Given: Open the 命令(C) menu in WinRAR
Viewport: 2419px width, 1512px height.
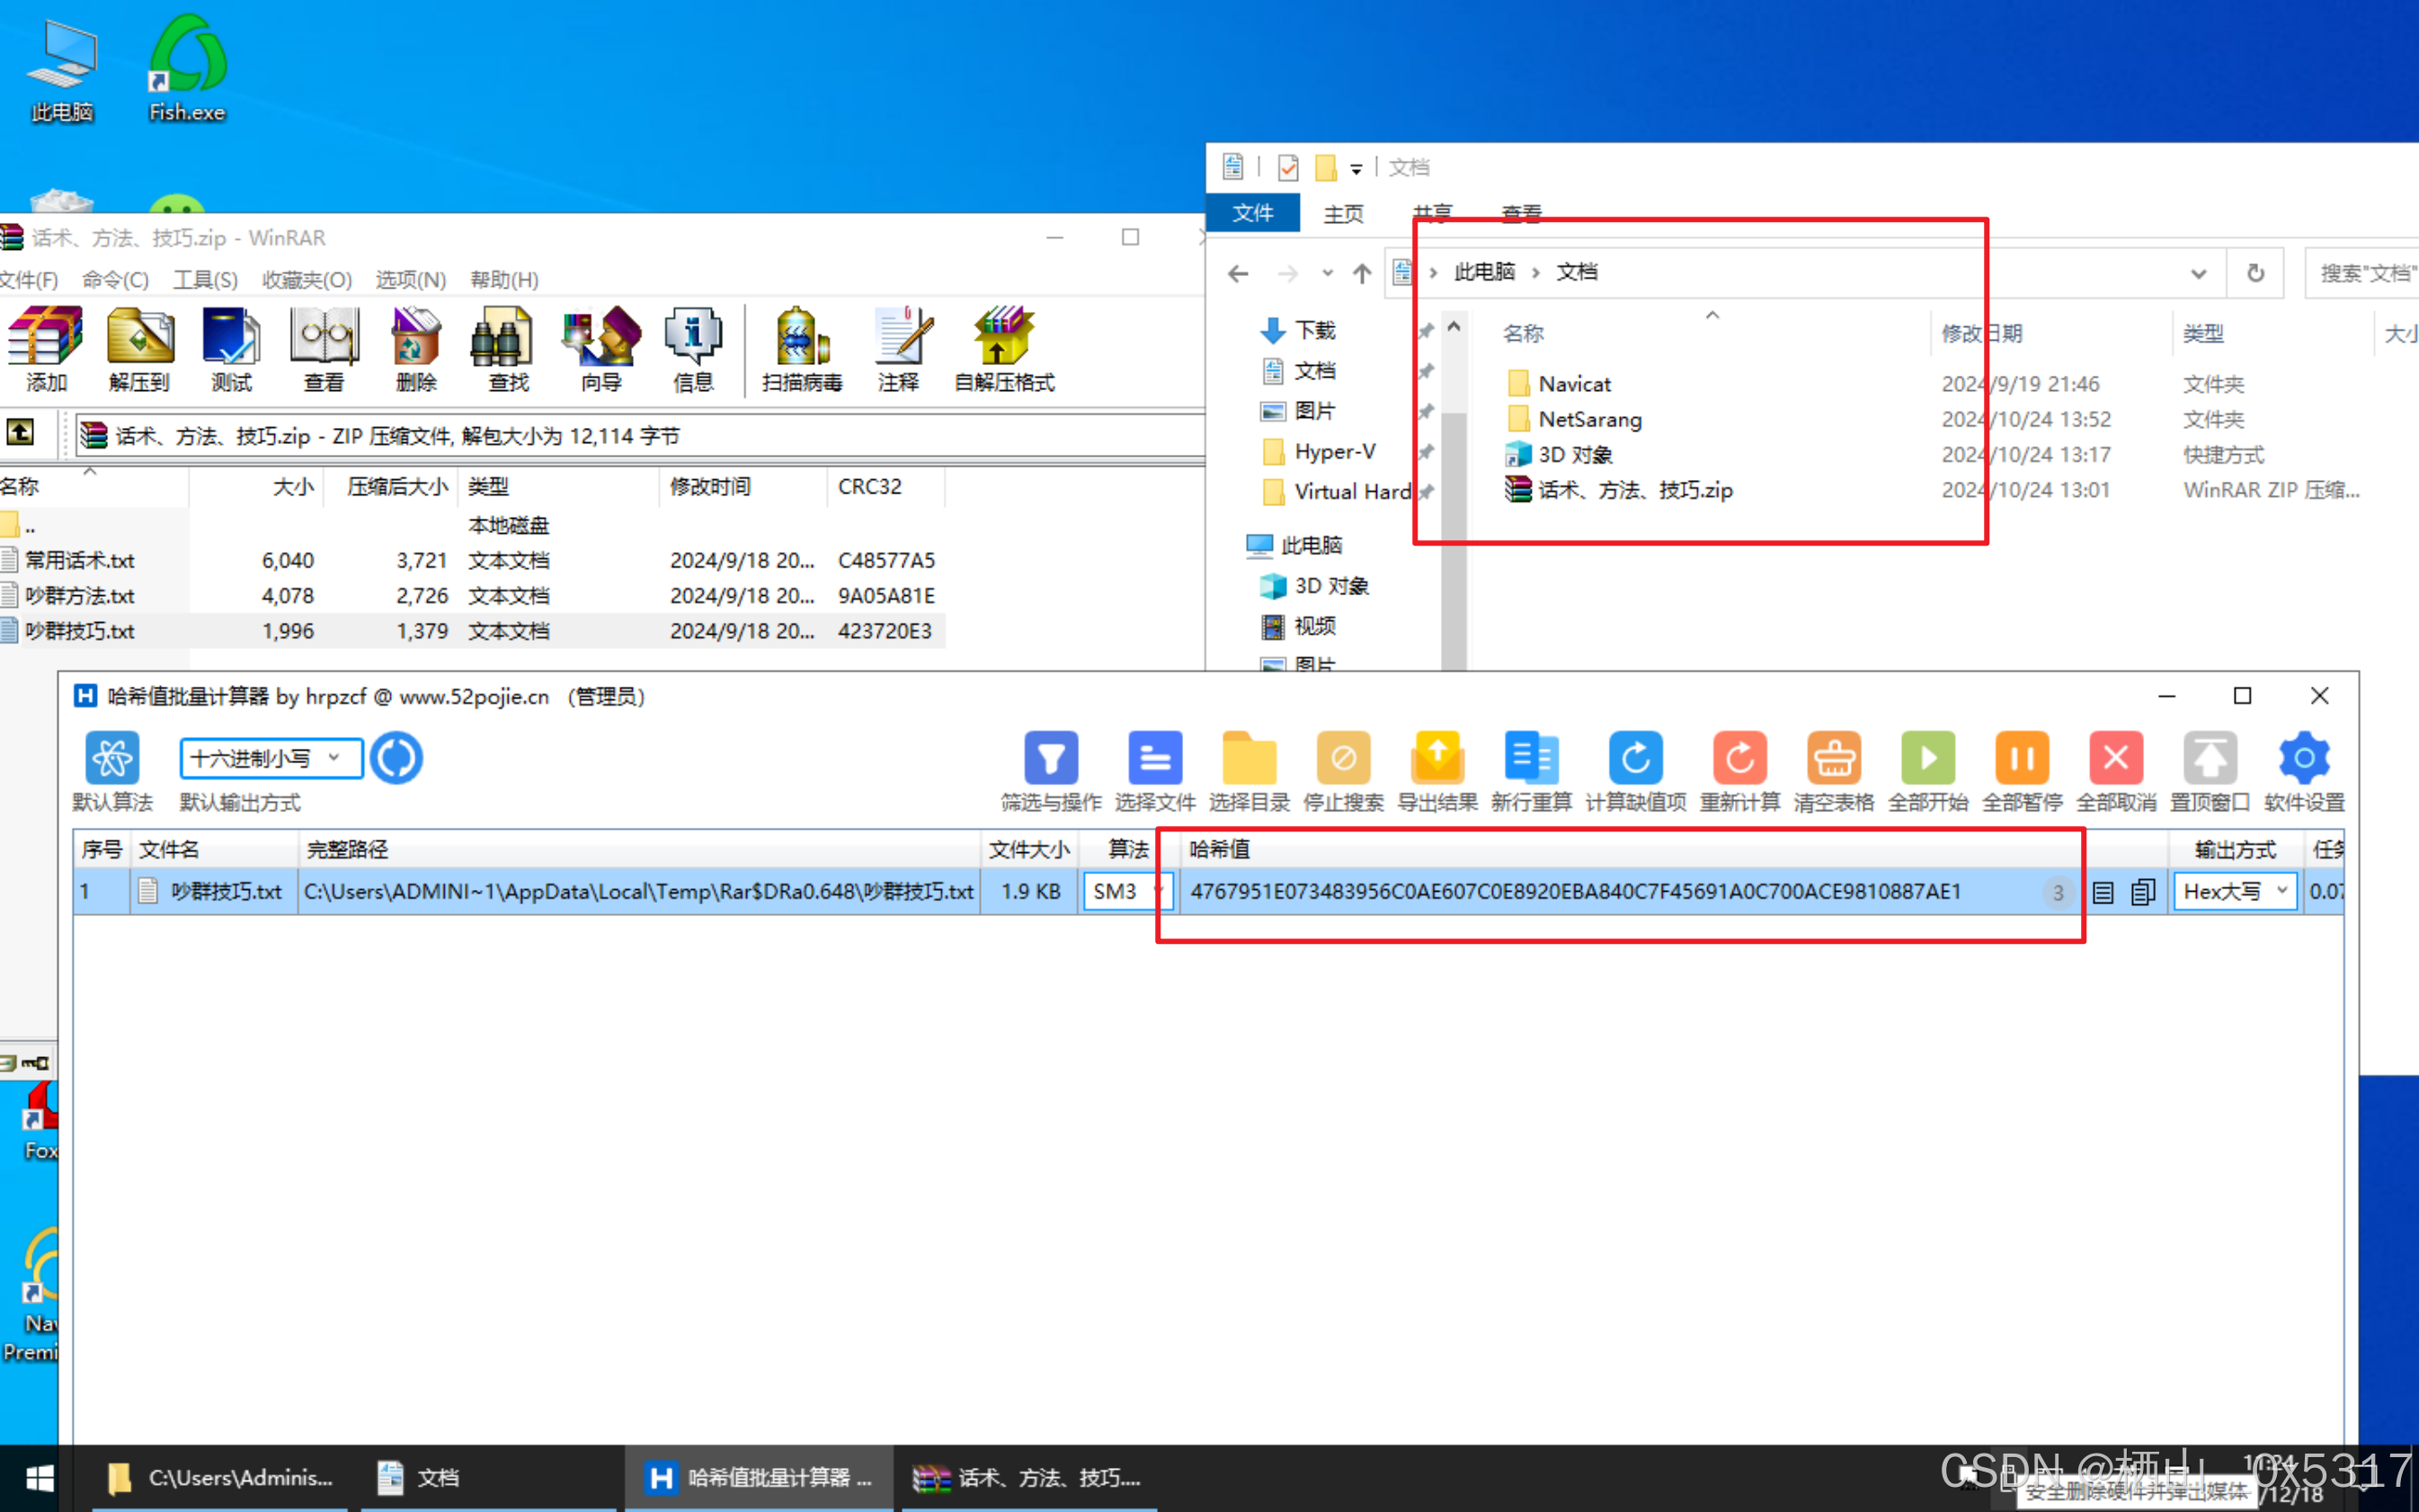Looking at the screenshot, I should tap(115, 280).
